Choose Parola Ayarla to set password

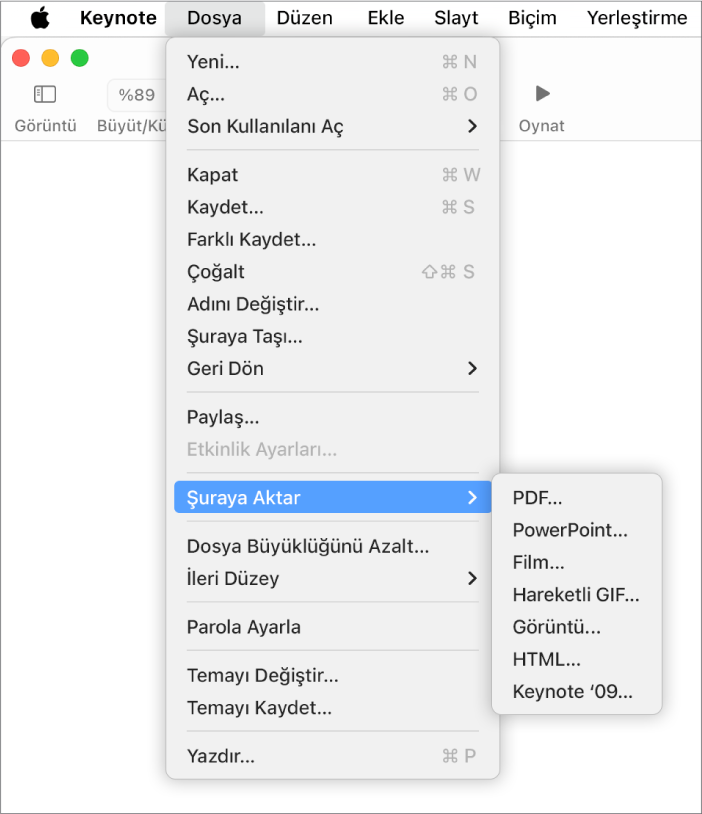pos(333,627)
